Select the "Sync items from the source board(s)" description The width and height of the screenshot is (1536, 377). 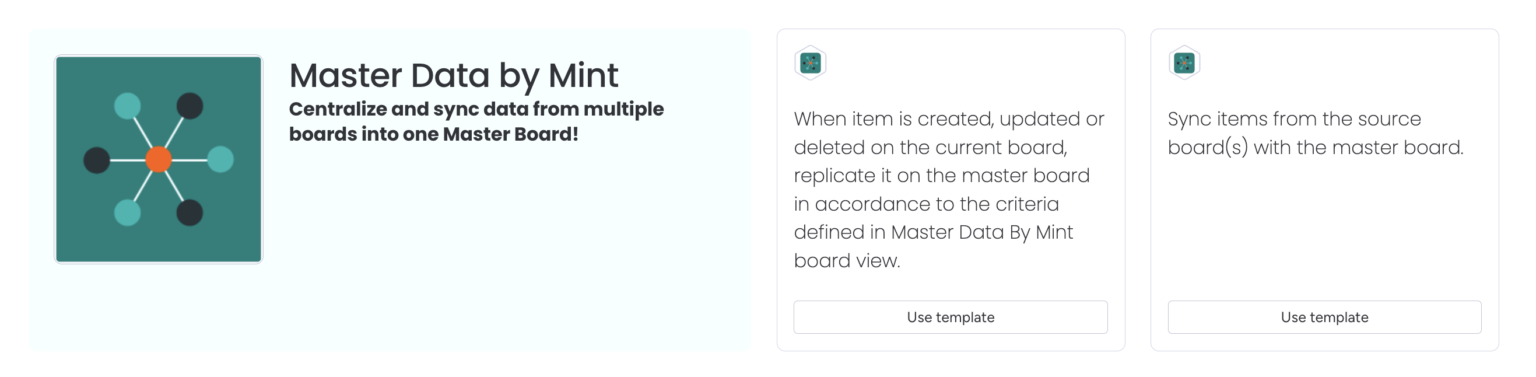(x=1316, y=133)
